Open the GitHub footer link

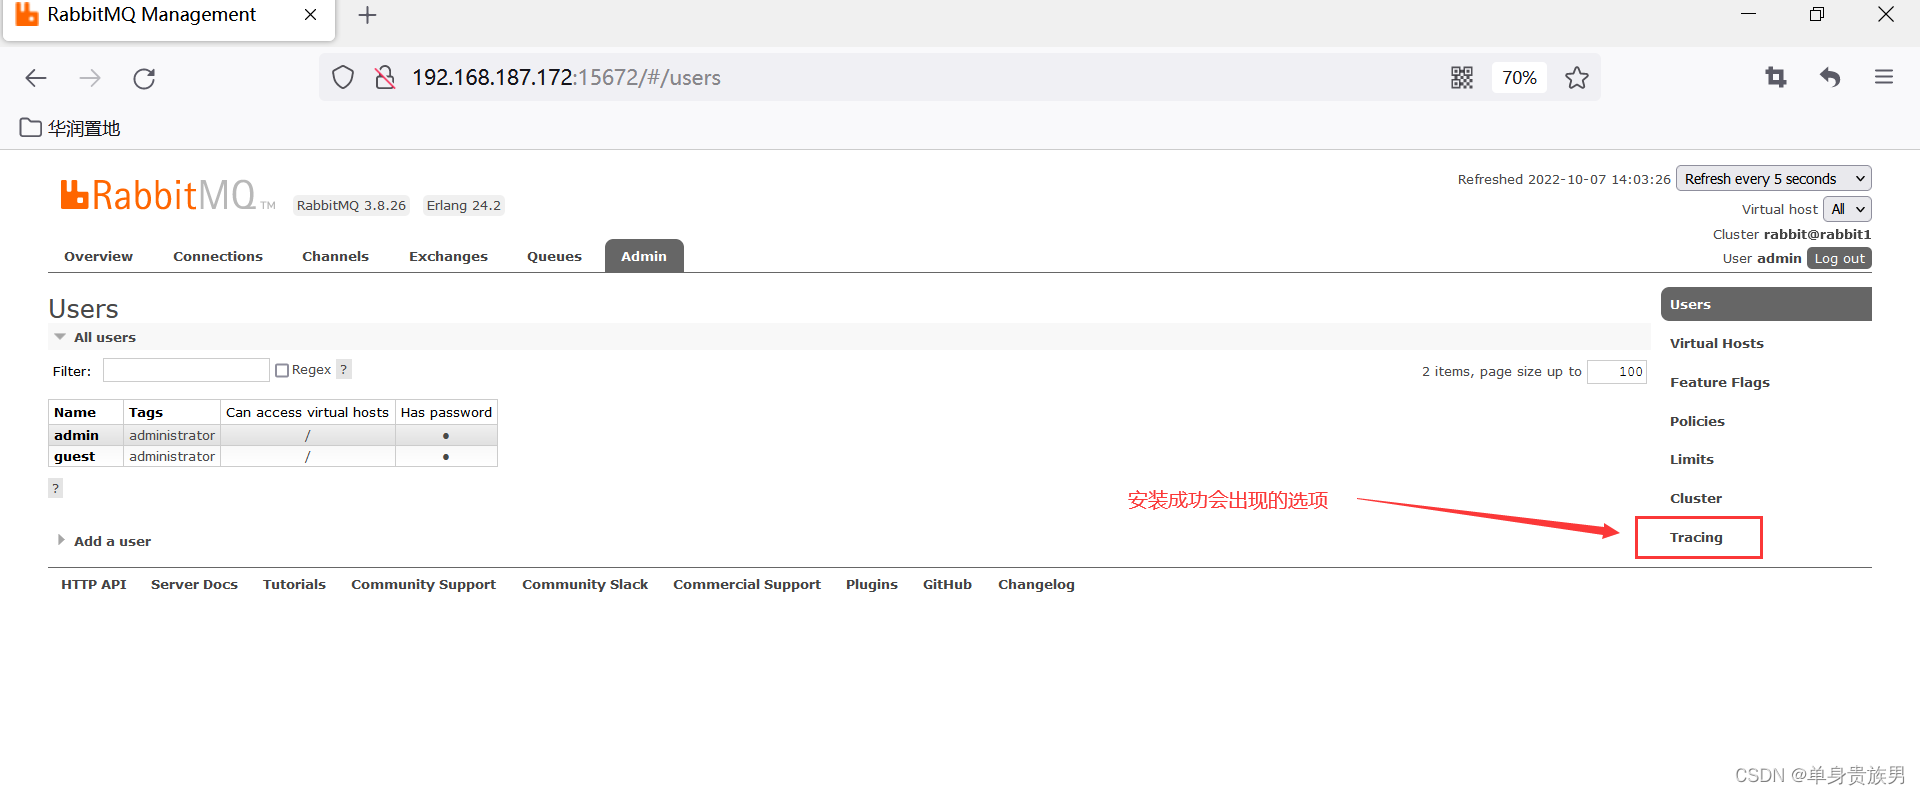[947, 584]
